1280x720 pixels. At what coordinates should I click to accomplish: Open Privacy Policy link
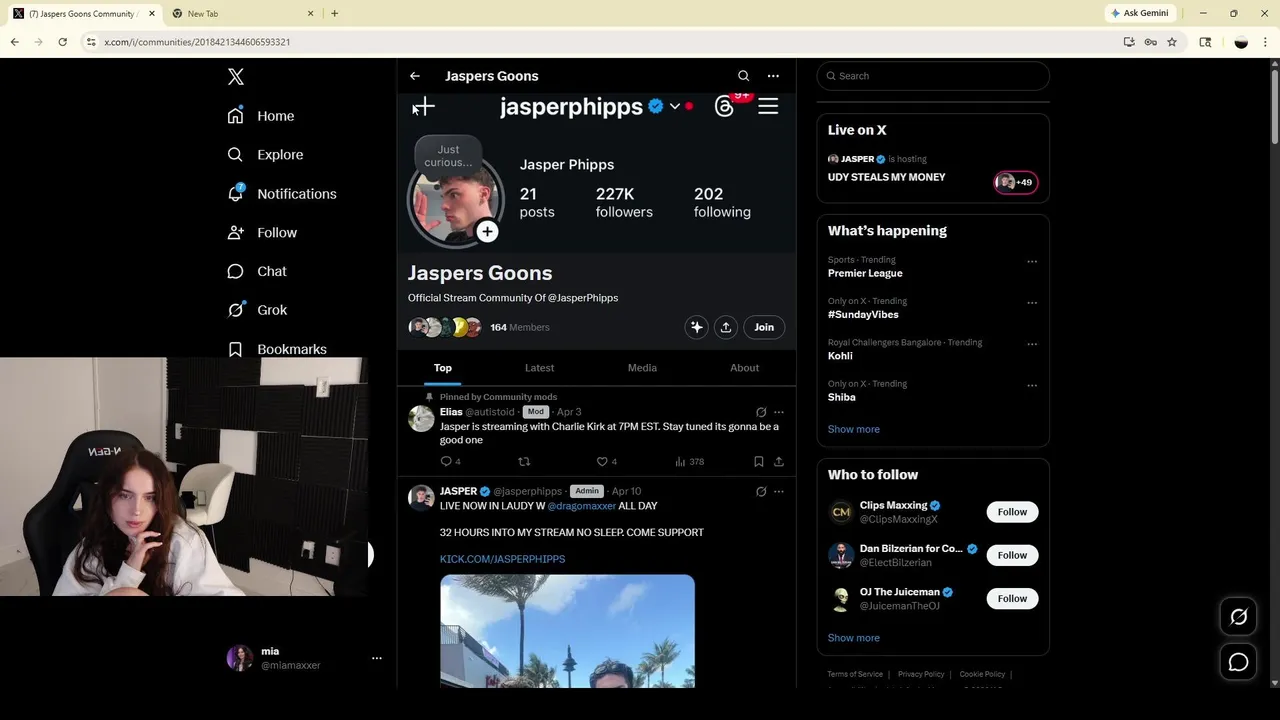pyautogui.click(x=921, y=674)
